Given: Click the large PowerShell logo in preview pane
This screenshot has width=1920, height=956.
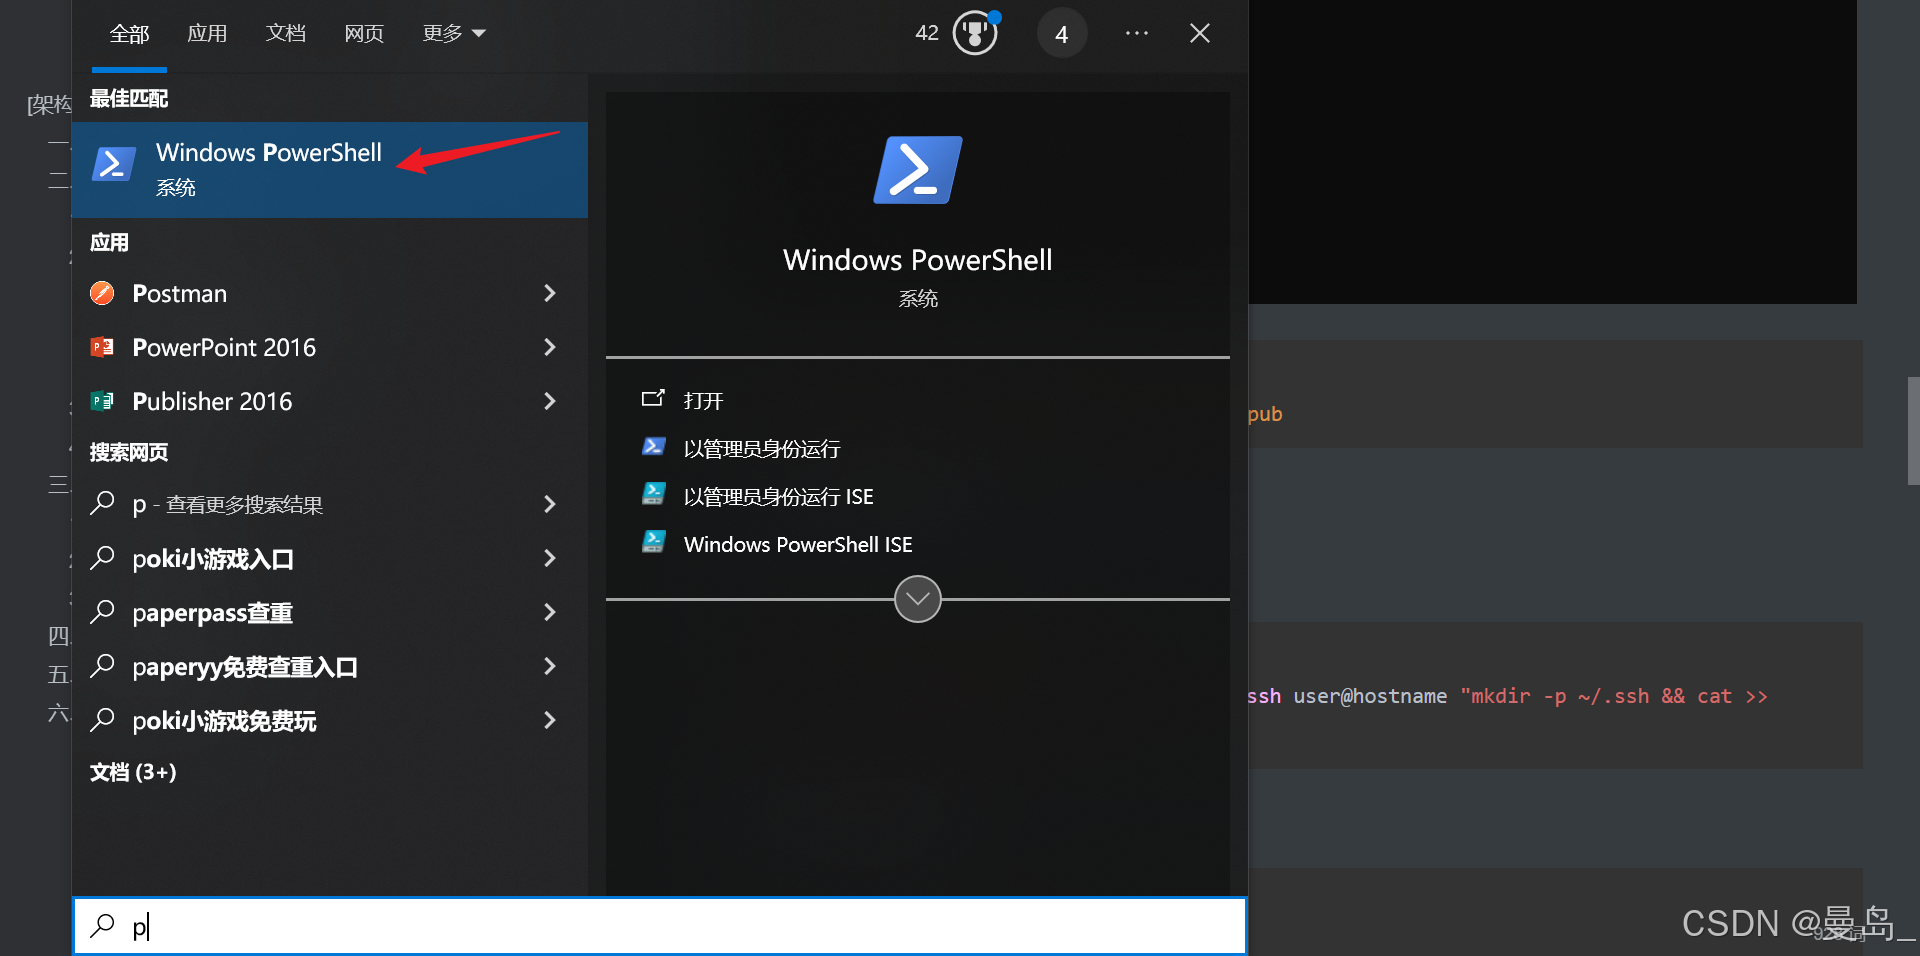Looking at the screenshot, I should [918, 170].
